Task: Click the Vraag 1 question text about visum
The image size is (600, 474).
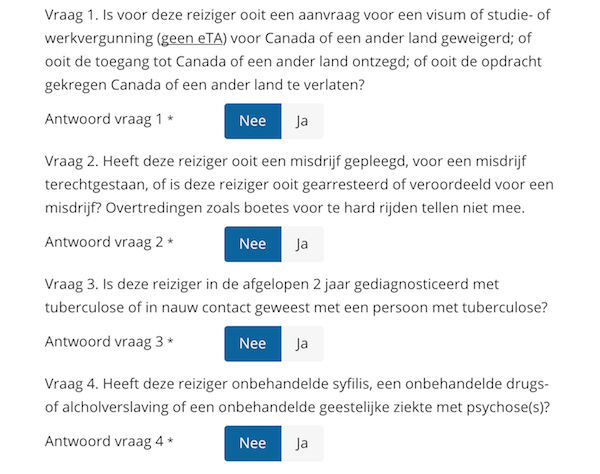Action: pyautogui.click(x=297, y=50)
